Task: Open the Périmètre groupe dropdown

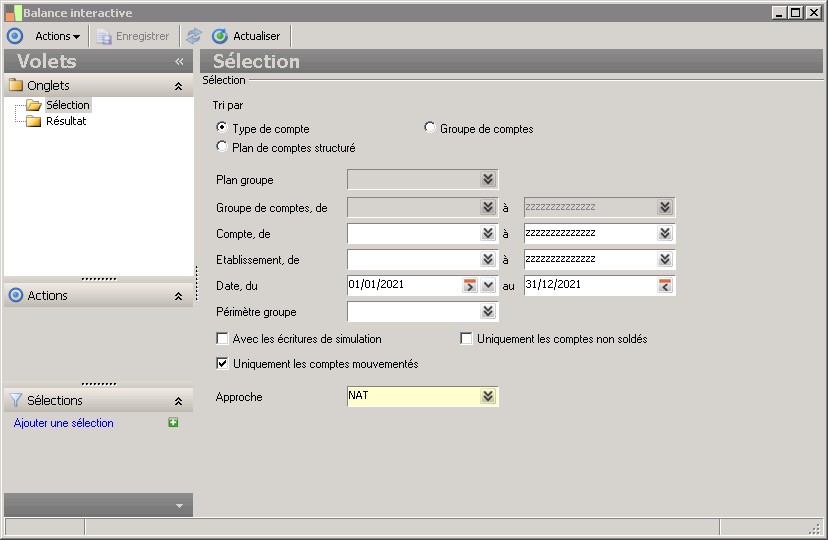Action: pyautogui.click(x=488, y=311)
